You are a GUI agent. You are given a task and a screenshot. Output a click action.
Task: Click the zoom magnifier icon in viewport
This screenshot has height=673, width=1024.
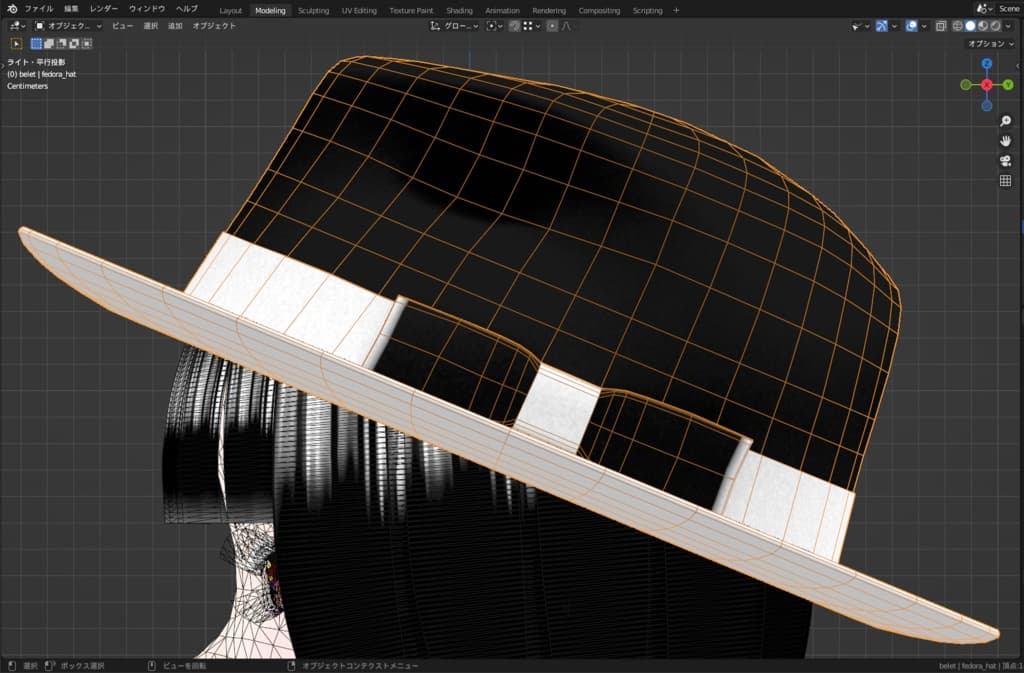click(x=1005, y=121)
